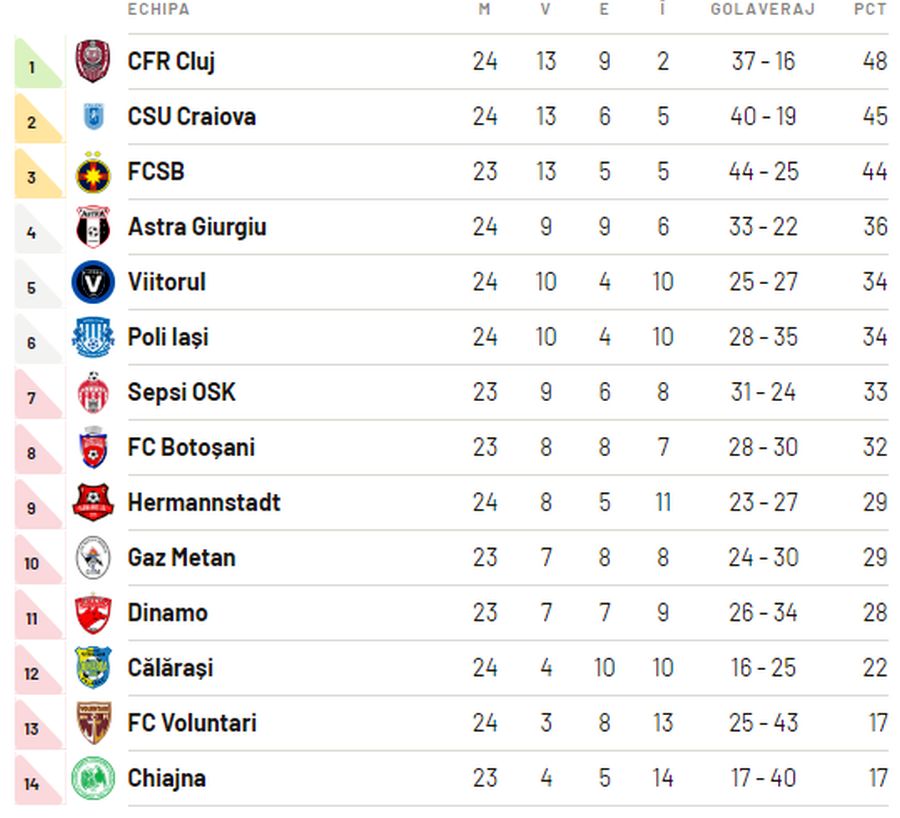Open the Gaz Metan team name

(181, 557)
